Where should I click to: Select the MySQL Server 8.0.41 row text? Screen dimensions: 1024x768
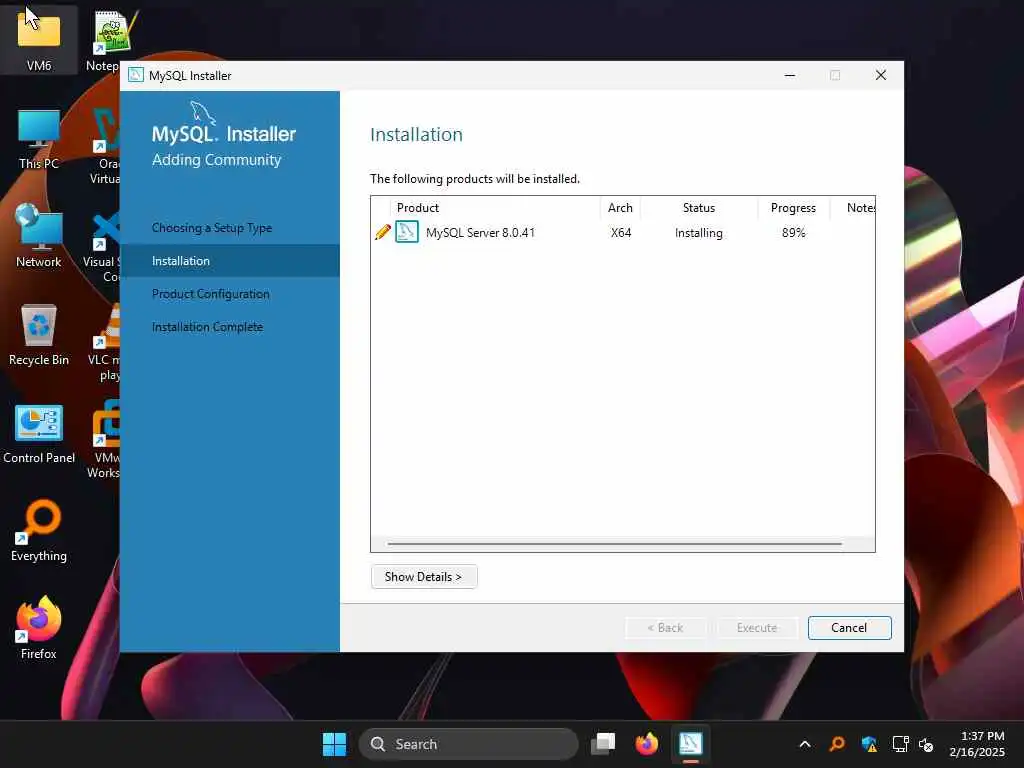click(x=480, y=232)
